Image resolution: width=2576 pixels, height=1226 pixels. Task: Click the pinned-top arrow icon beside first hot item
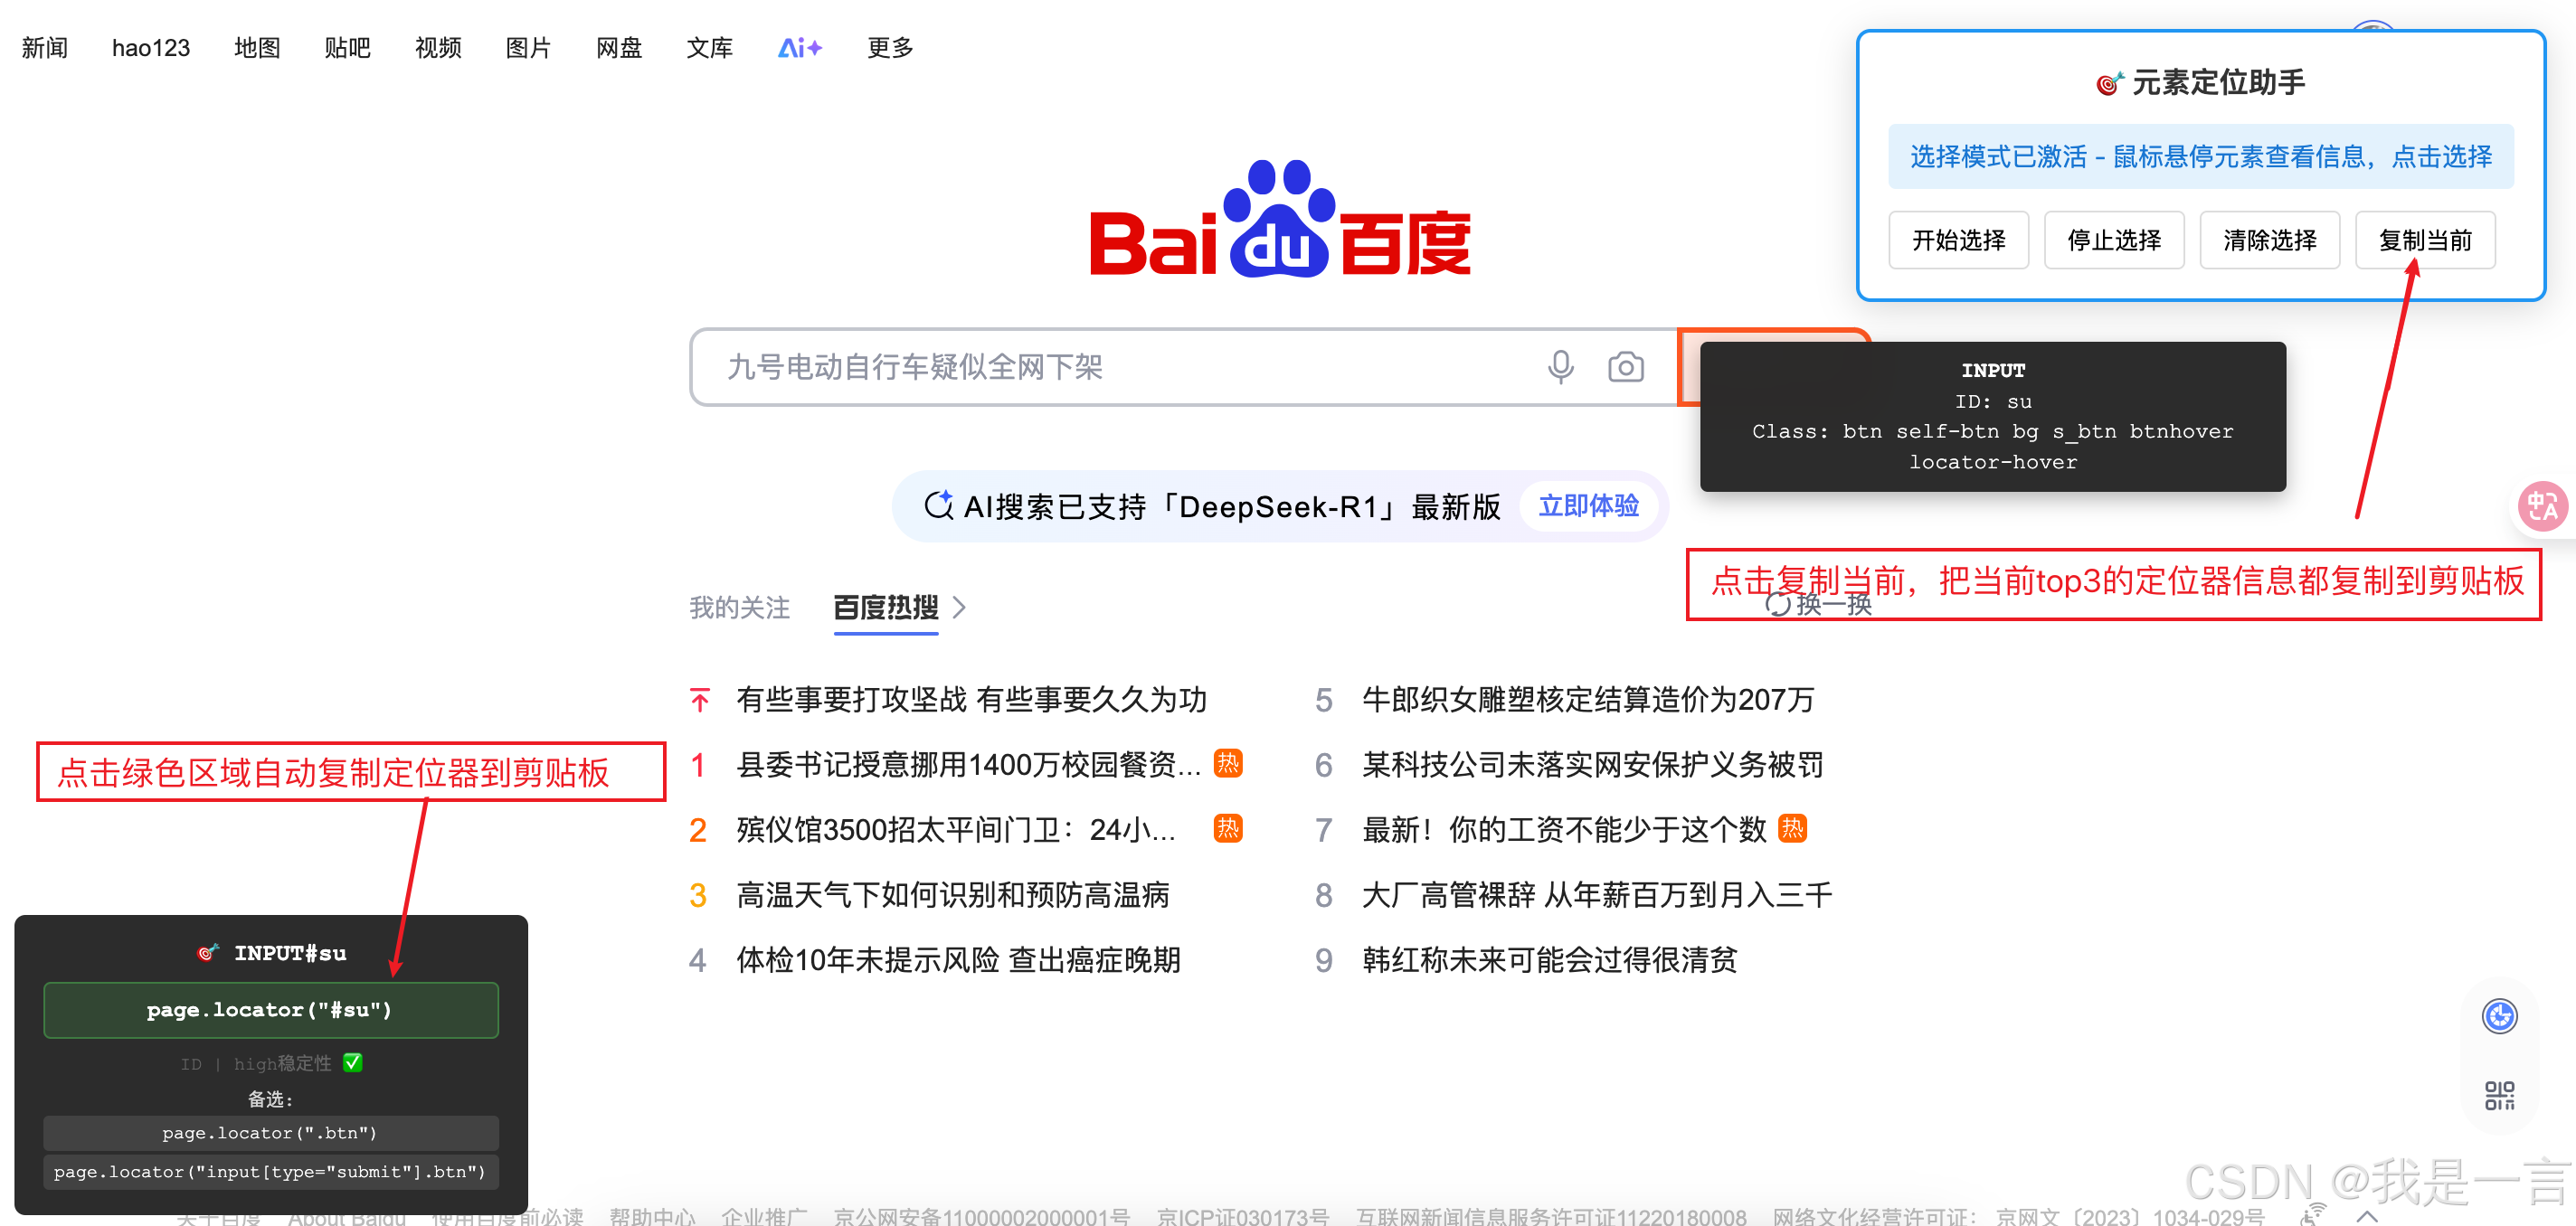pos(700,699)
